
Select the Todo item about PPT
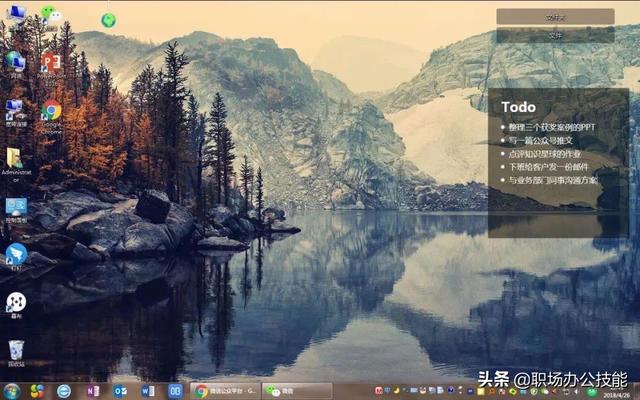click(x=551, y=127)
